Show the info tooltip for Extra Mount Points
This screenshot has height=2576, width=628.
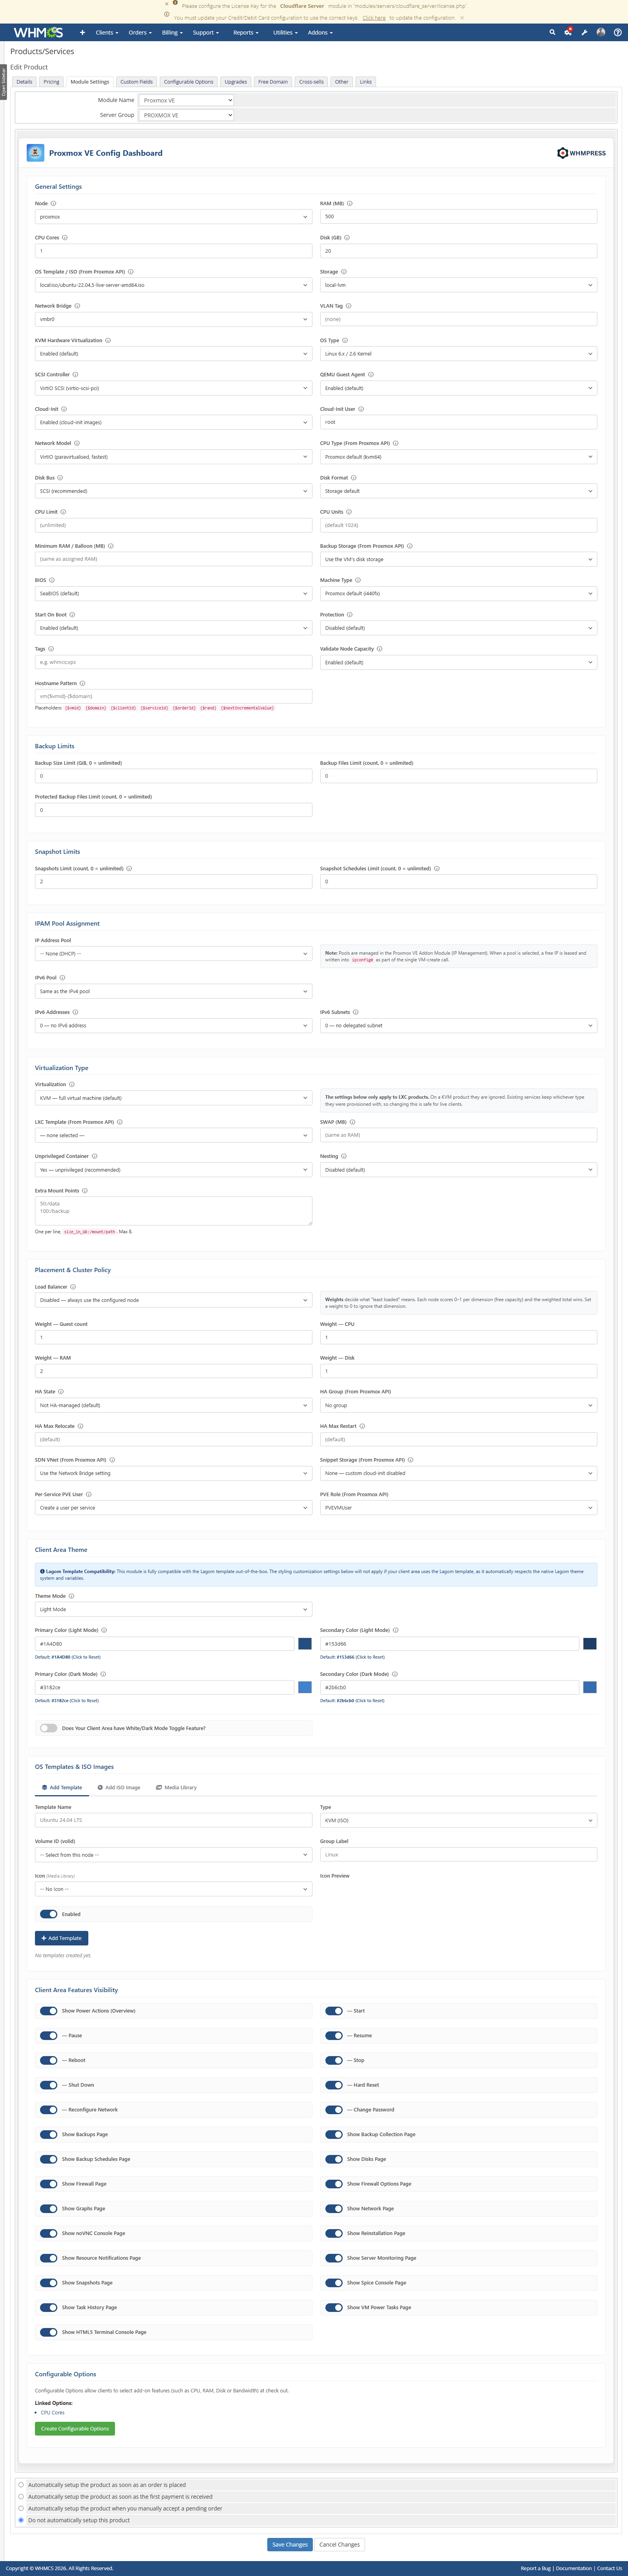point(85,1191)
